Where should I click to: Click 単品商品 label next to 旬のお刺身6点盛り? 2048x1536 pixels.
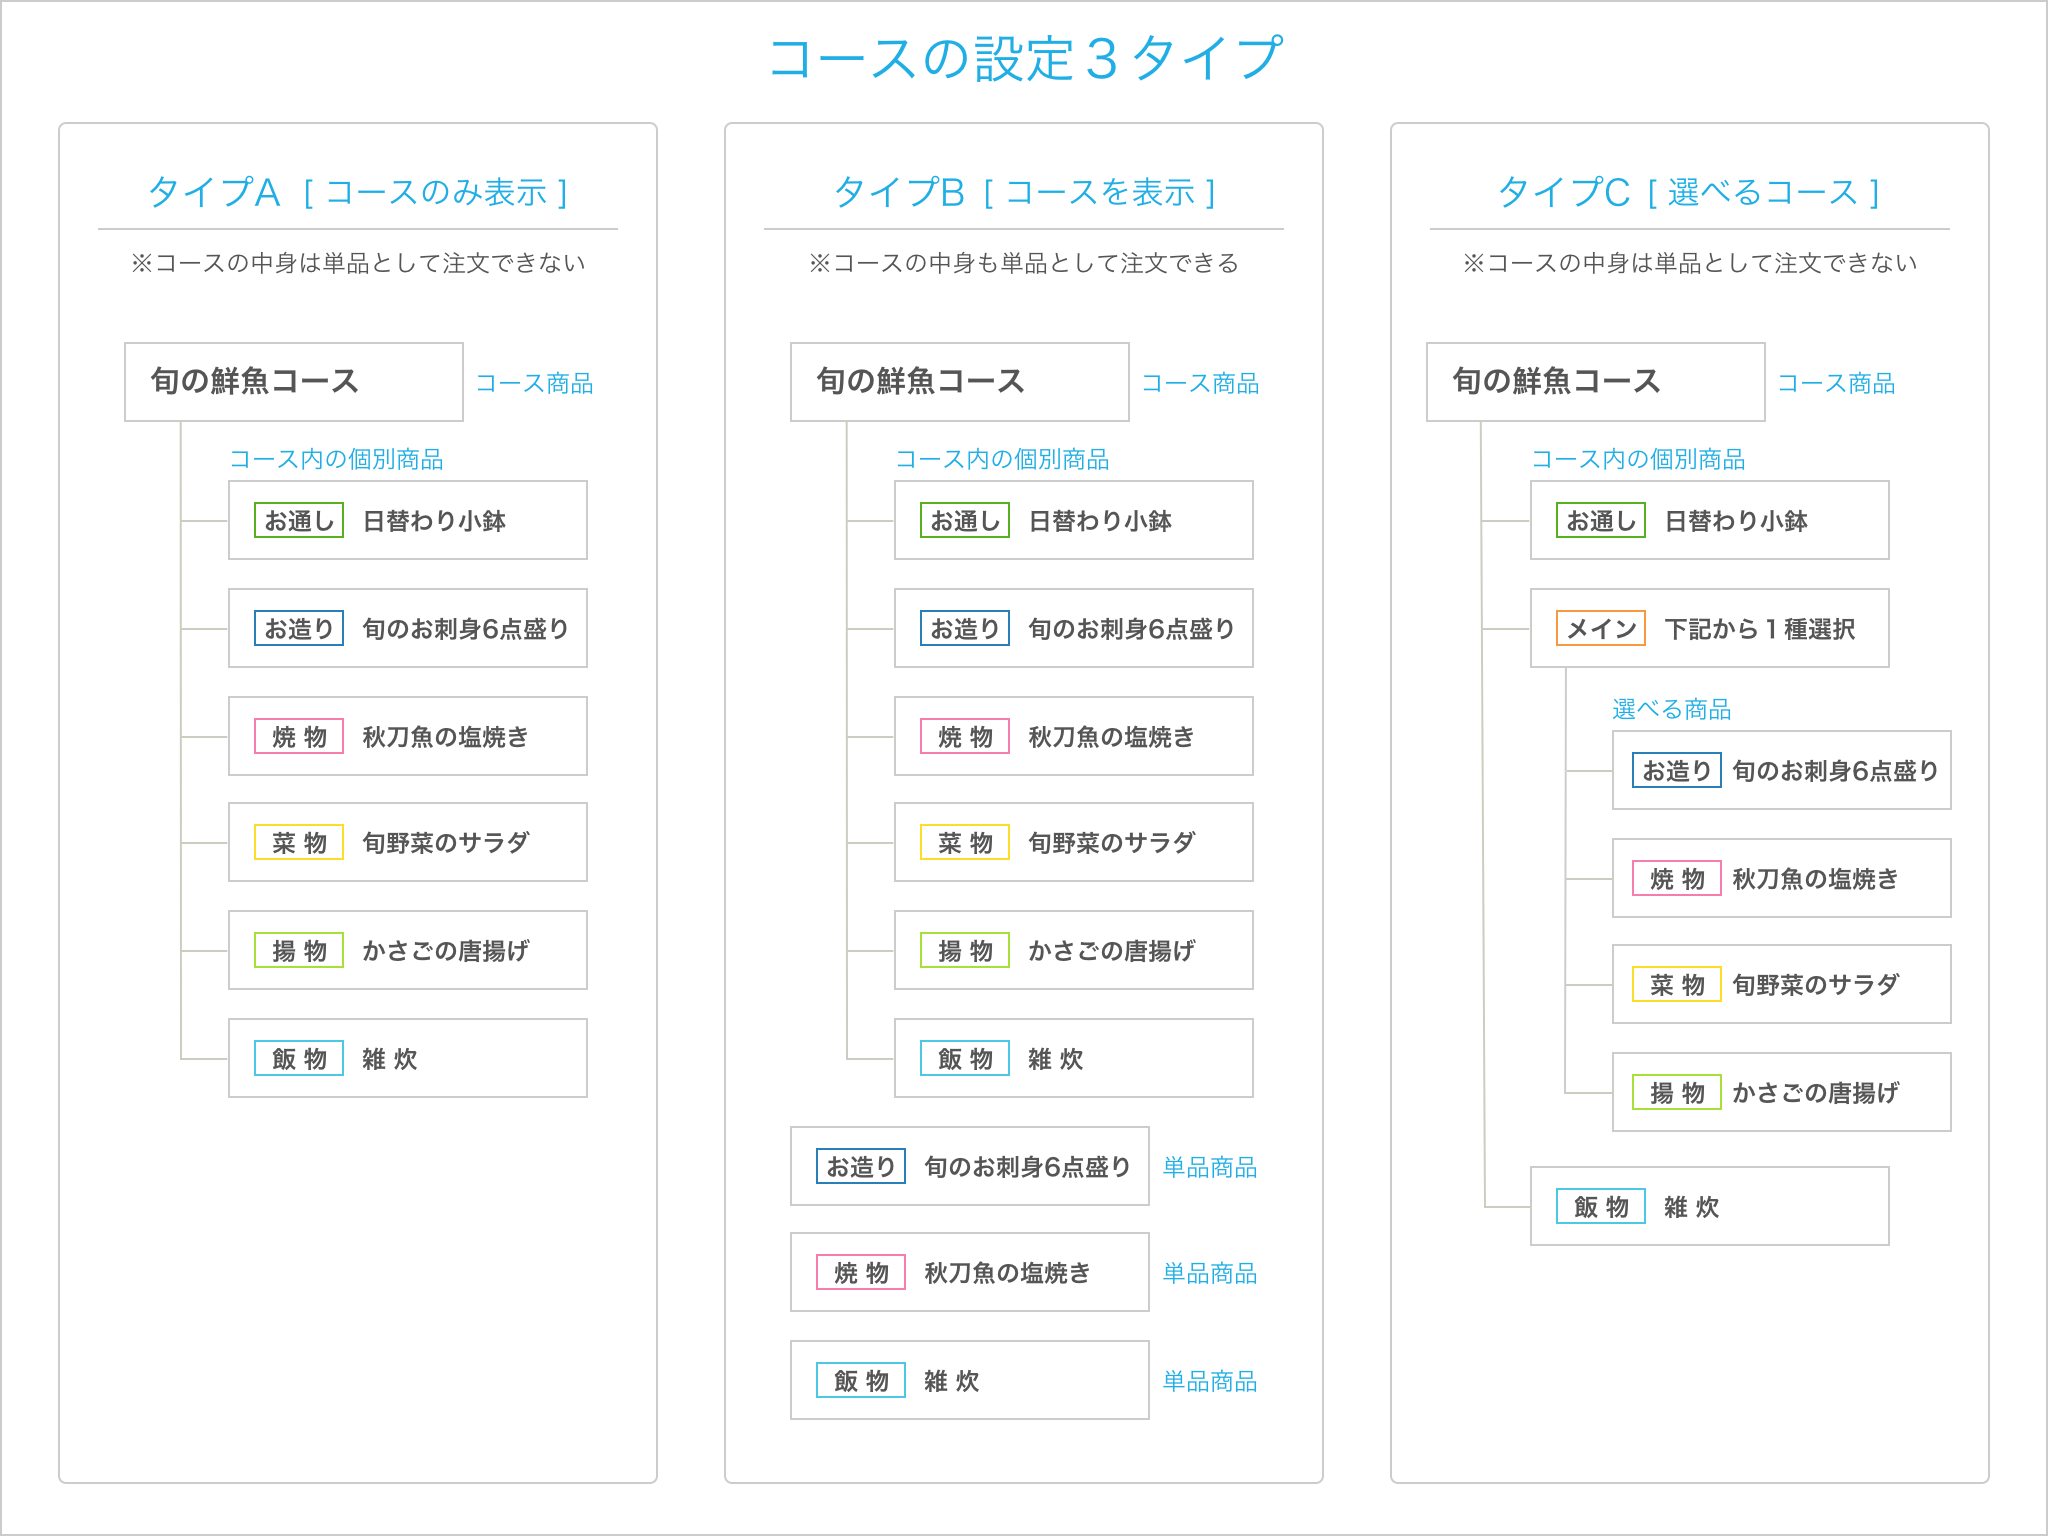(1210, 1167)
